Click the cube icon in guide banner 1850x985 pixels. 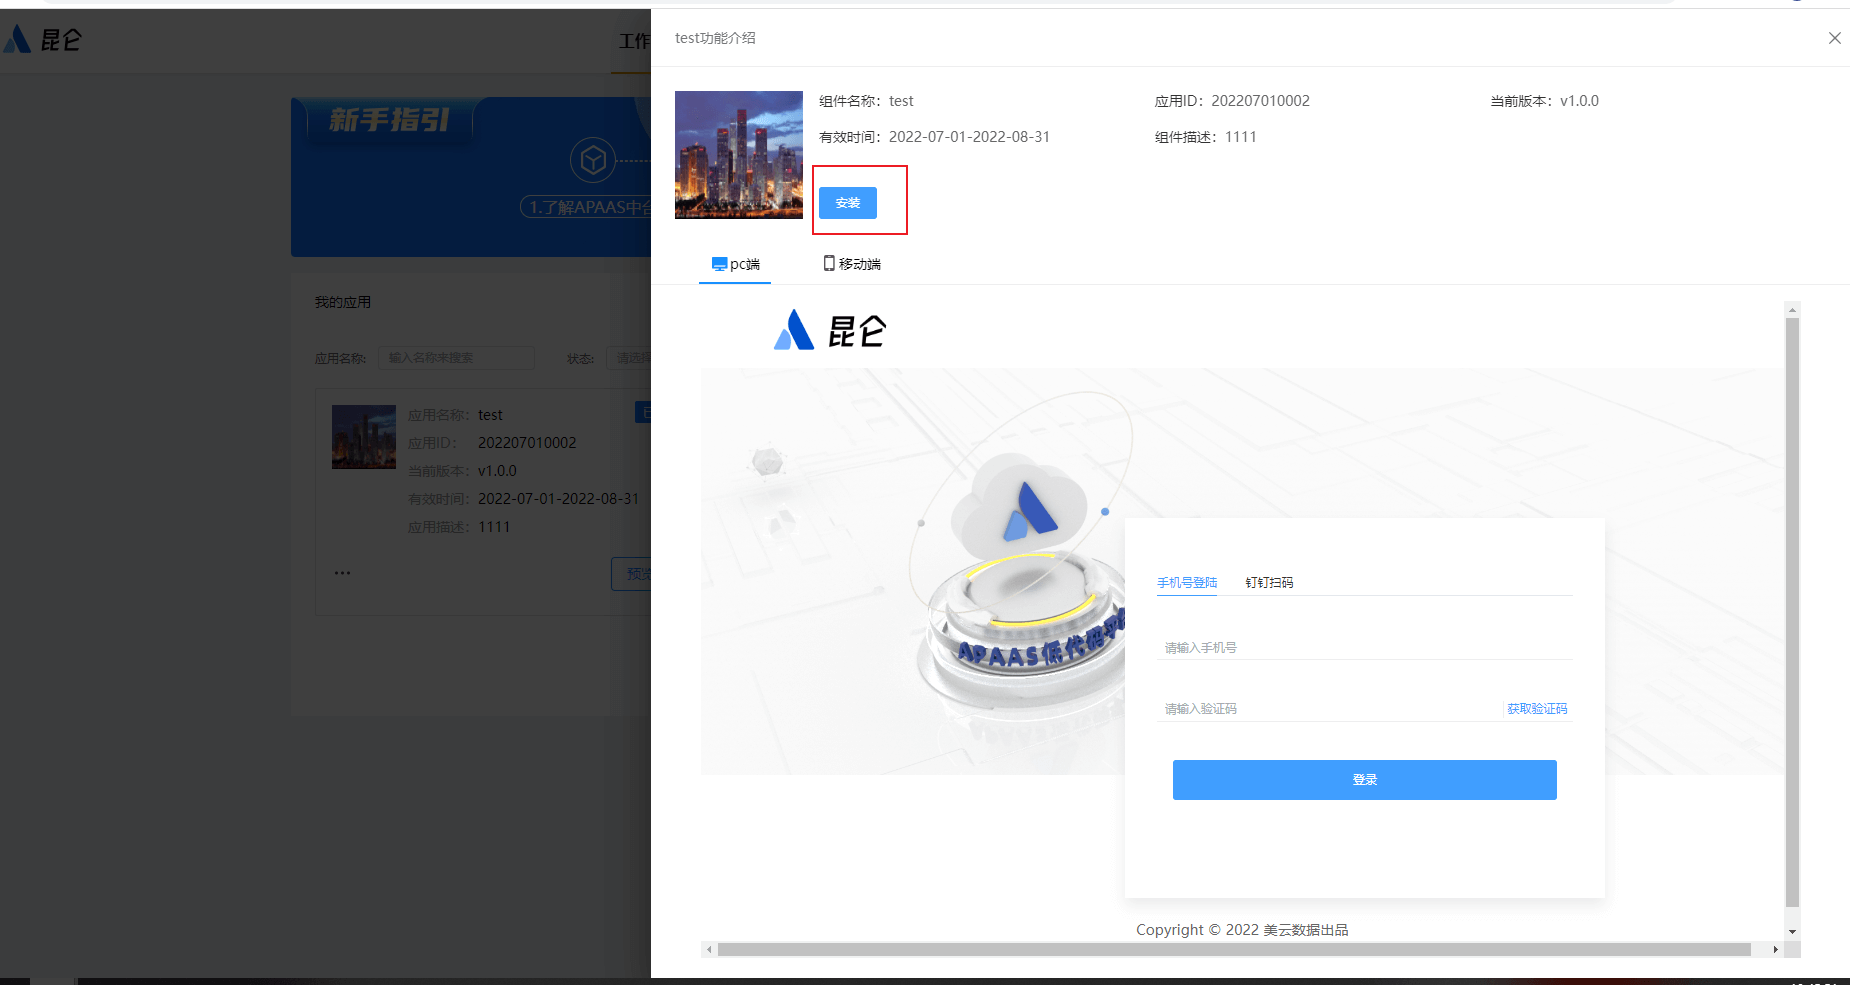[x=593, y=160]
